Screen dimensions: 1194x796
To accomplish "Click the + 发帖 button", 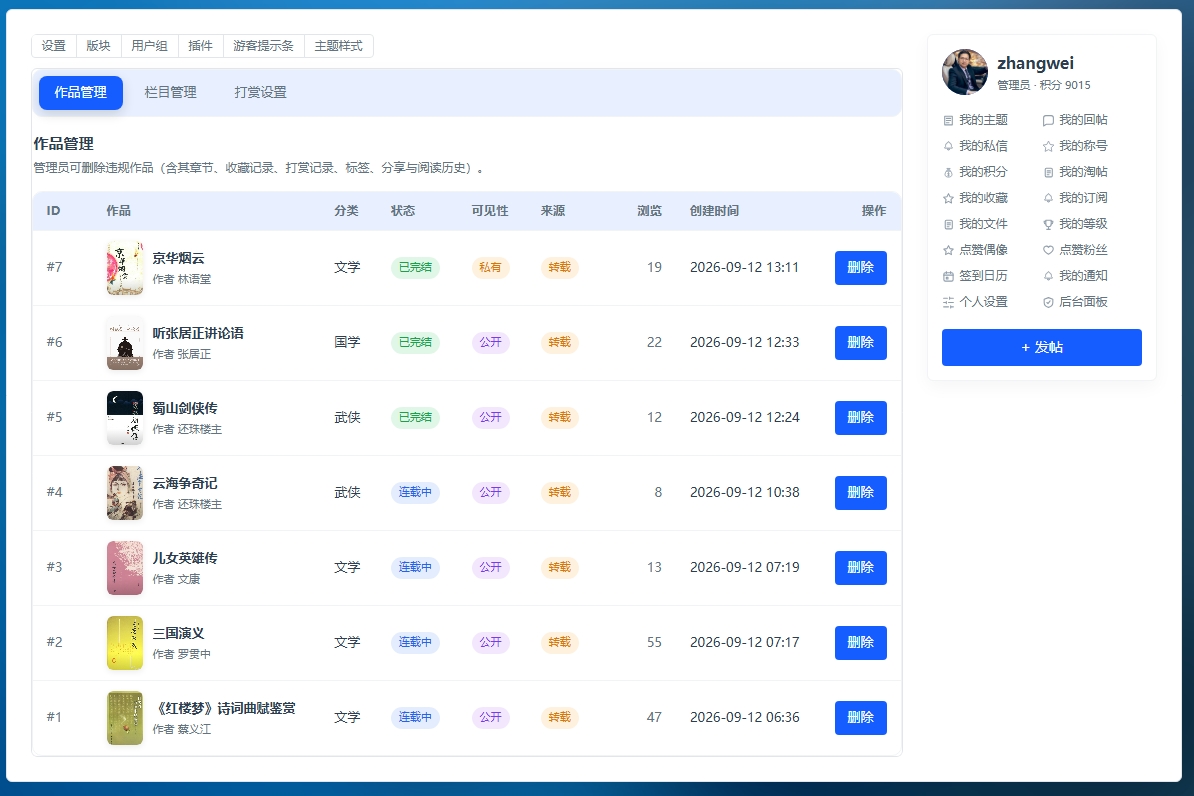I will tap(1042, 347).
